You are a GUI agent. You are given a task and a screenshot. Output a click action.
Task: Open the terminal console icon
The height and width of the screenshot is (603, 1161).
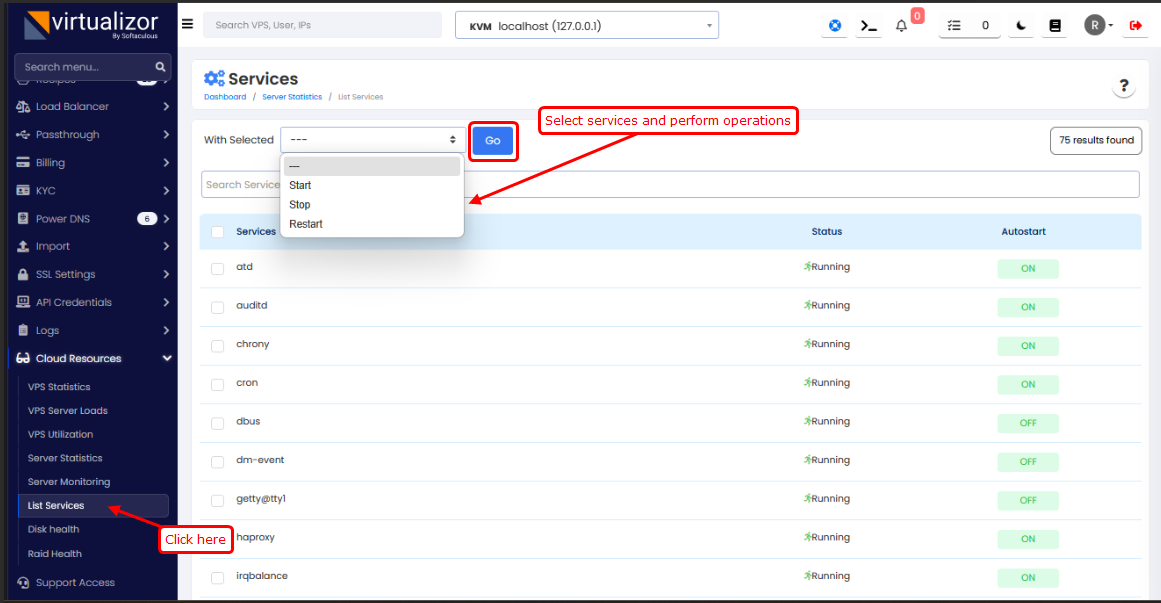869,25
